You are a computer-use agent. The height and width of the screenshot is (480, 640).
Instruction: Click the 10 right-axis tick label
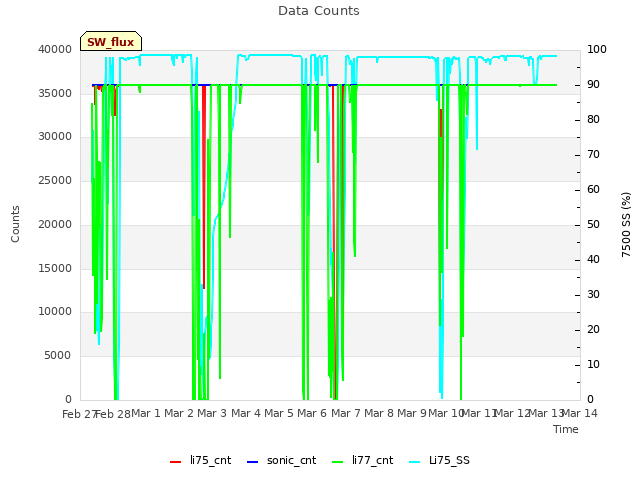(x=593, y=364)
